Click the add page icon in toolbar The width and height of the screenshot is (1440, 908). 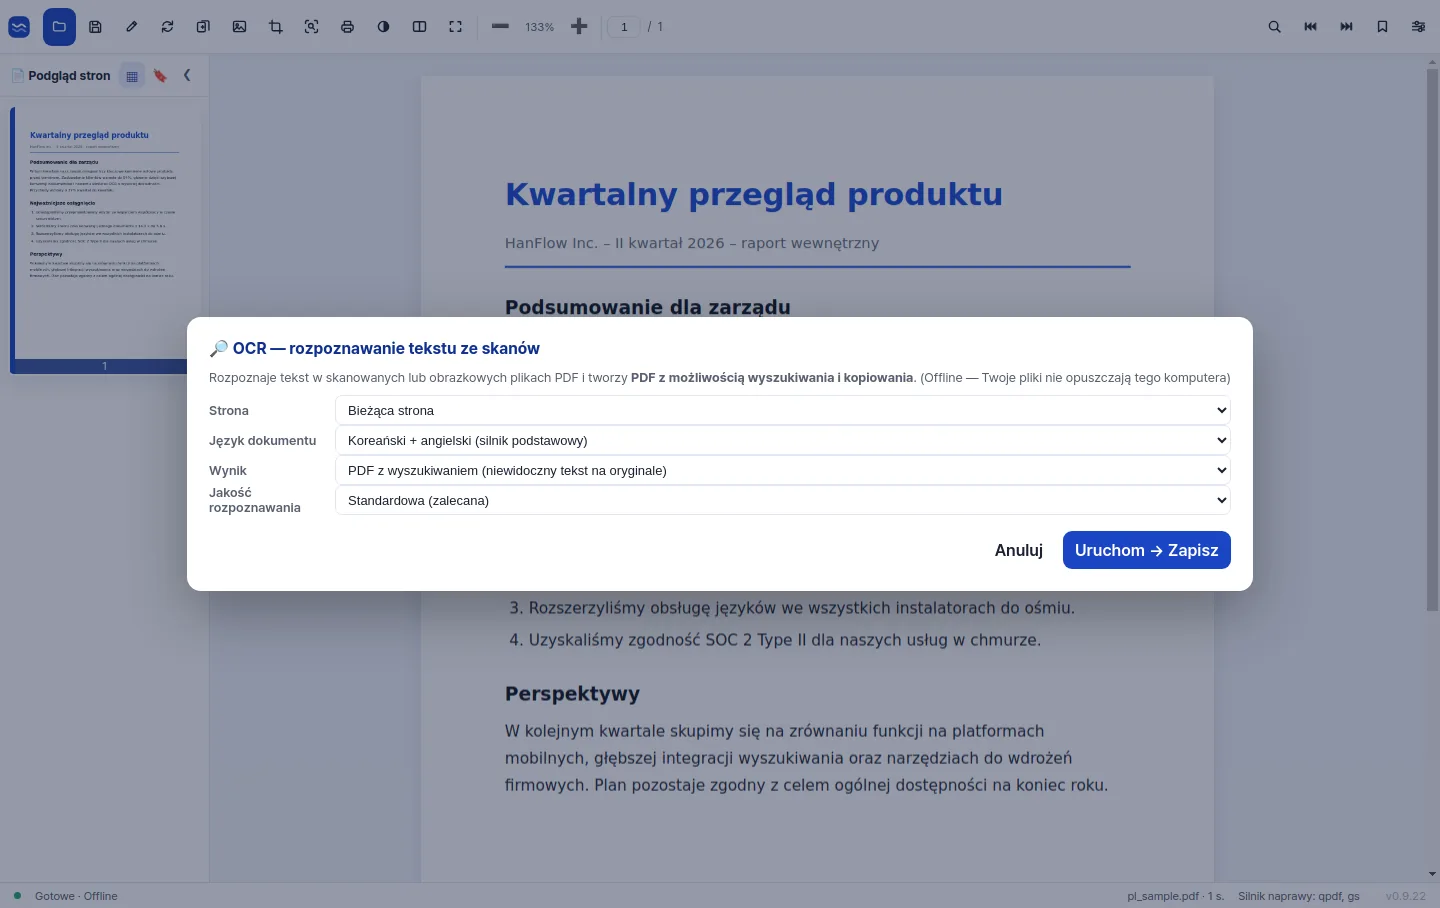point(203,27)
